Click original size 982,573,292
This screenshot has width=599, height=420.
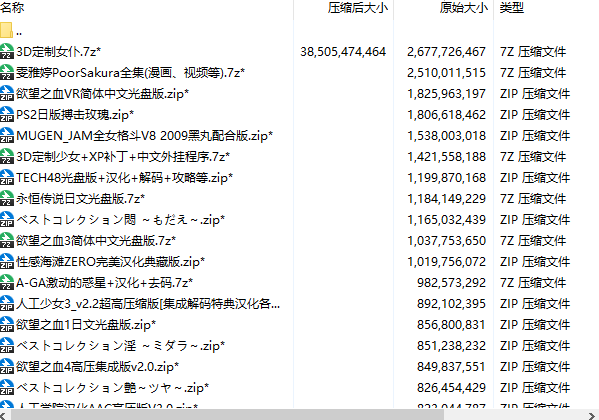(451, 283)
